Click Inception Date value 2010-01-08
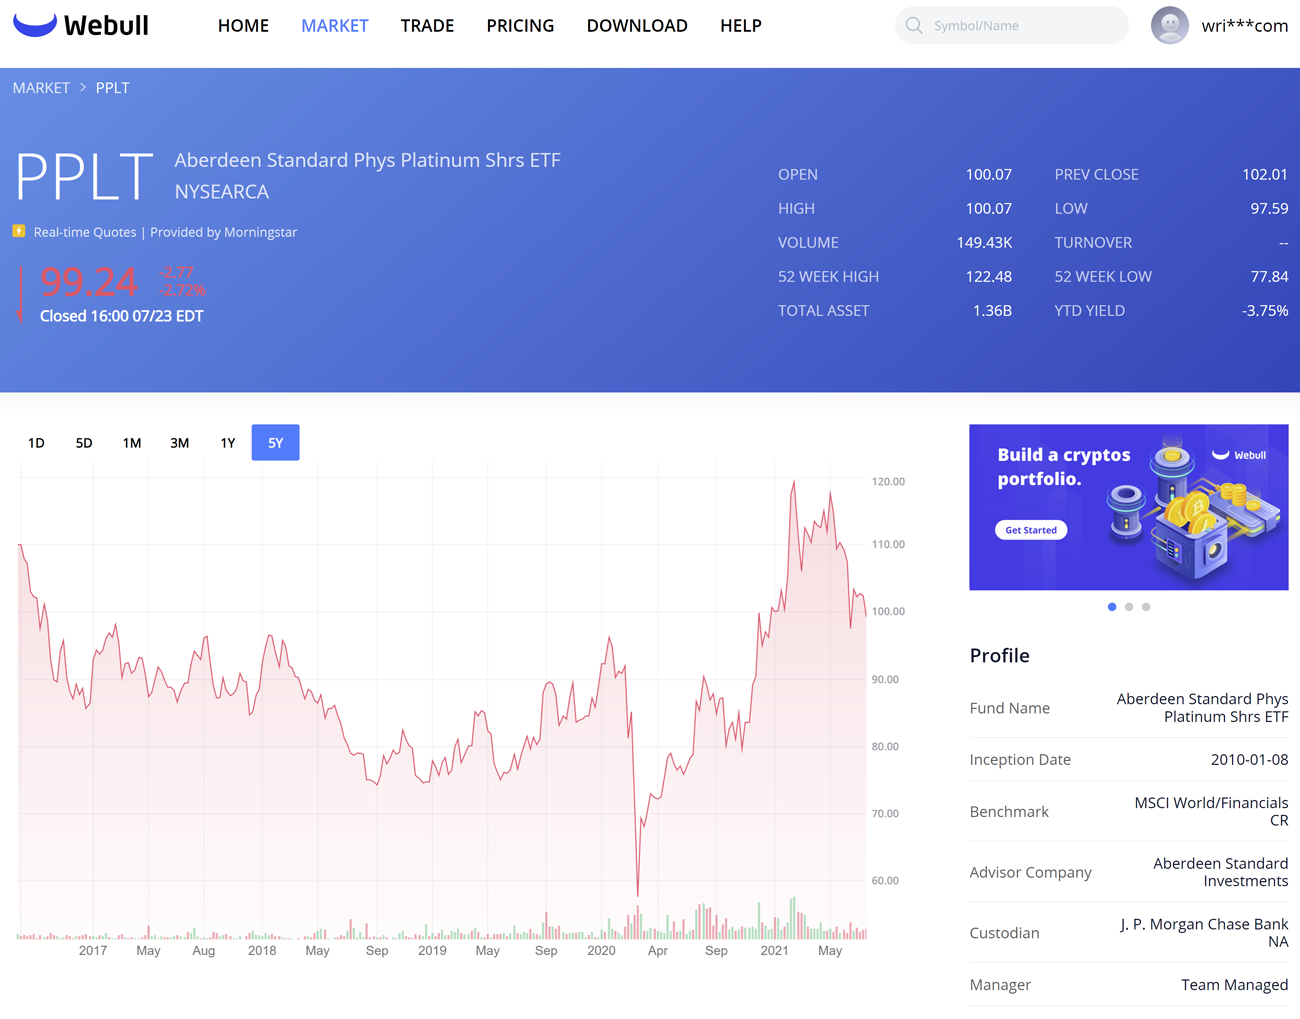 tap(1249, 760)
